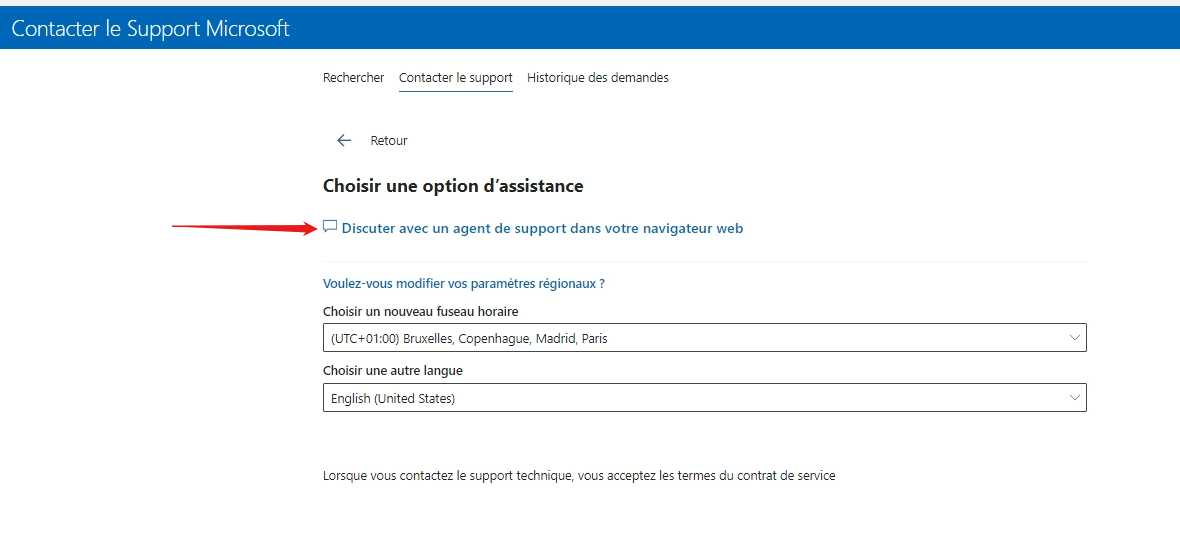
Task: Open the Historique des demandes tab
Action: 598,77
